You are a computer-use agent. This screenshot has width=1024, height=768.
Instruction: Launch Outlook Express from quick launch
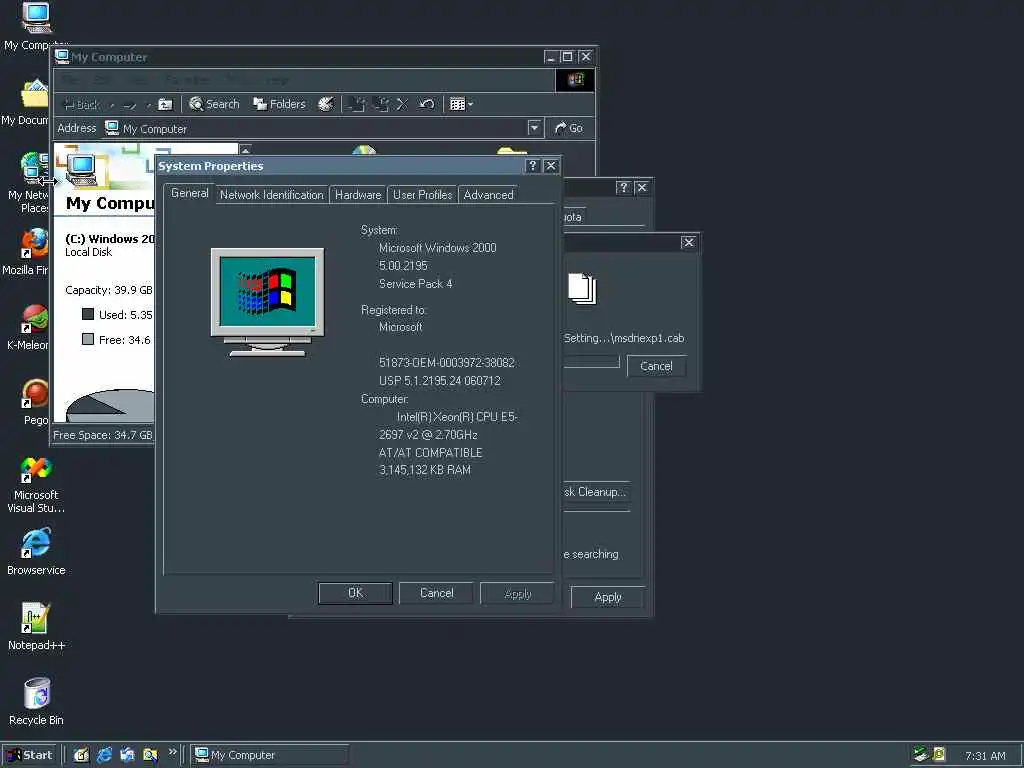pyautogui.click(x=127, y=755)
